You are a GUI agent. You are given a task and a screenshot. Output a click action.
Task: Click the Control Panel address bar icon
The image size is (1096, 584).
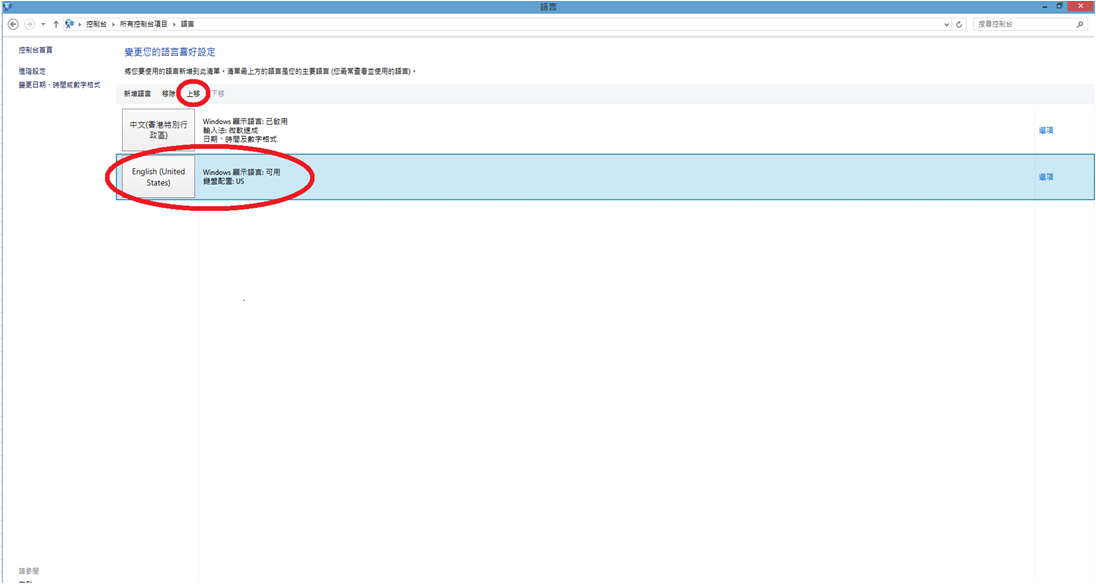coord(71,24)
